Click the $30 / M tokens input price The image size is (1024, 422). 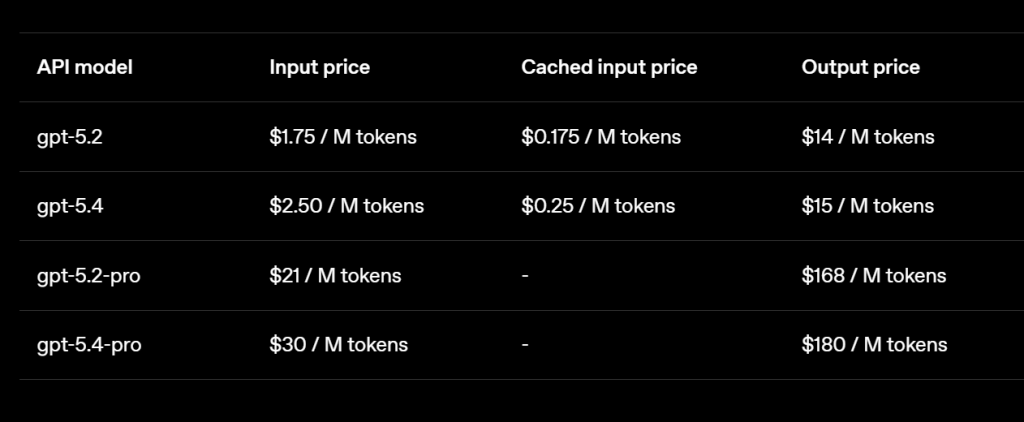(x=338, y=344)
